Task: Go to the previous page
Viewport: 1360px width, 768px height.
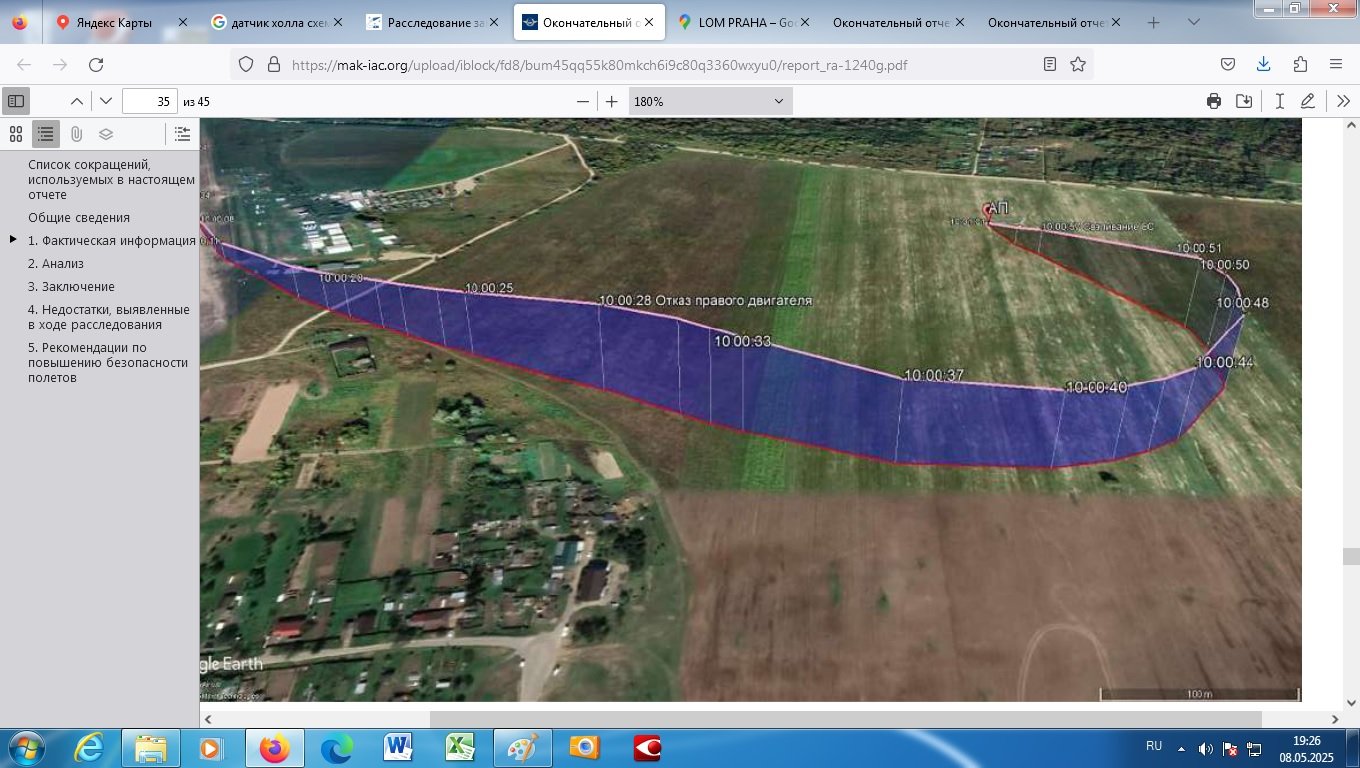Action: (x=76, y=101)
